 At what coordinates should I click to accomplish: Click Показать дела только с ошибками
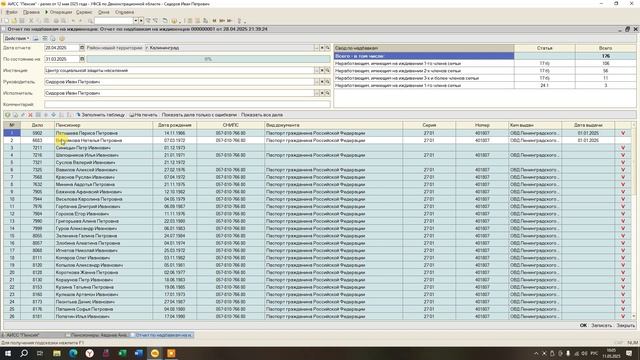199,115
